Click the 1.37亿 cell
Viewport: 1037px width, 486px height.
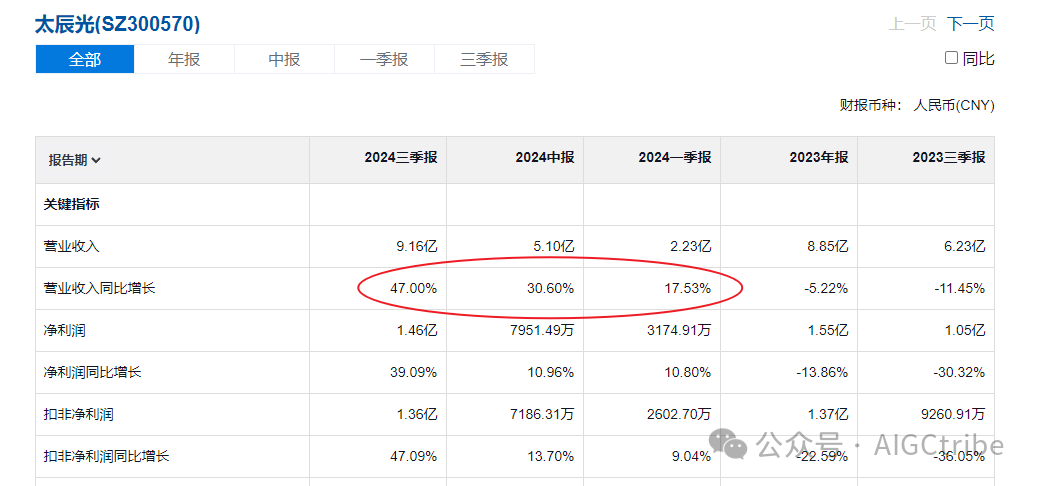coord(827,415)
